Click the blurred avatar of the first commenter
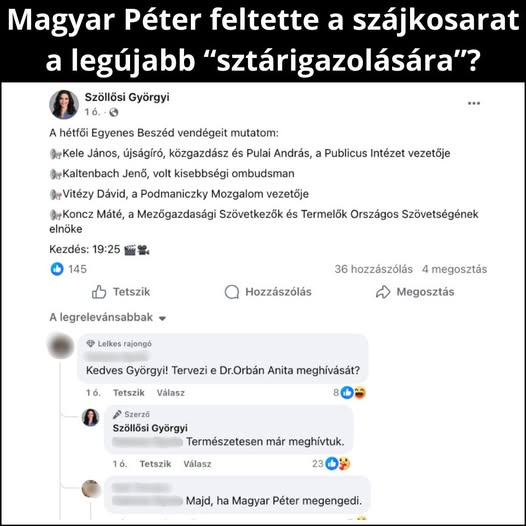The width and height of the screenshot is (526, 526). pos(61,346)
